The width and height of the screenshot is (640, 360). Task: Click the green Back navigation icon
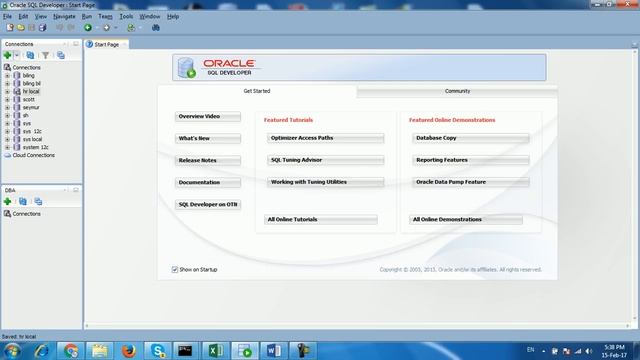(88, 27)
